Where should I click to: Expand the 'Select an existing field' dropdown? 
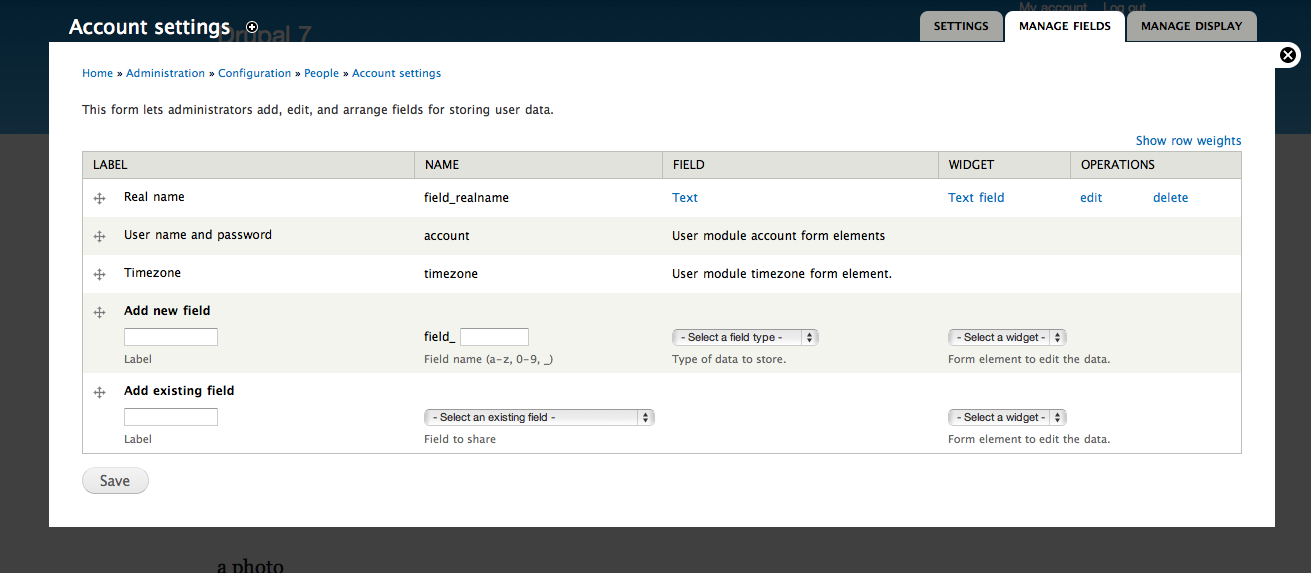539,417
